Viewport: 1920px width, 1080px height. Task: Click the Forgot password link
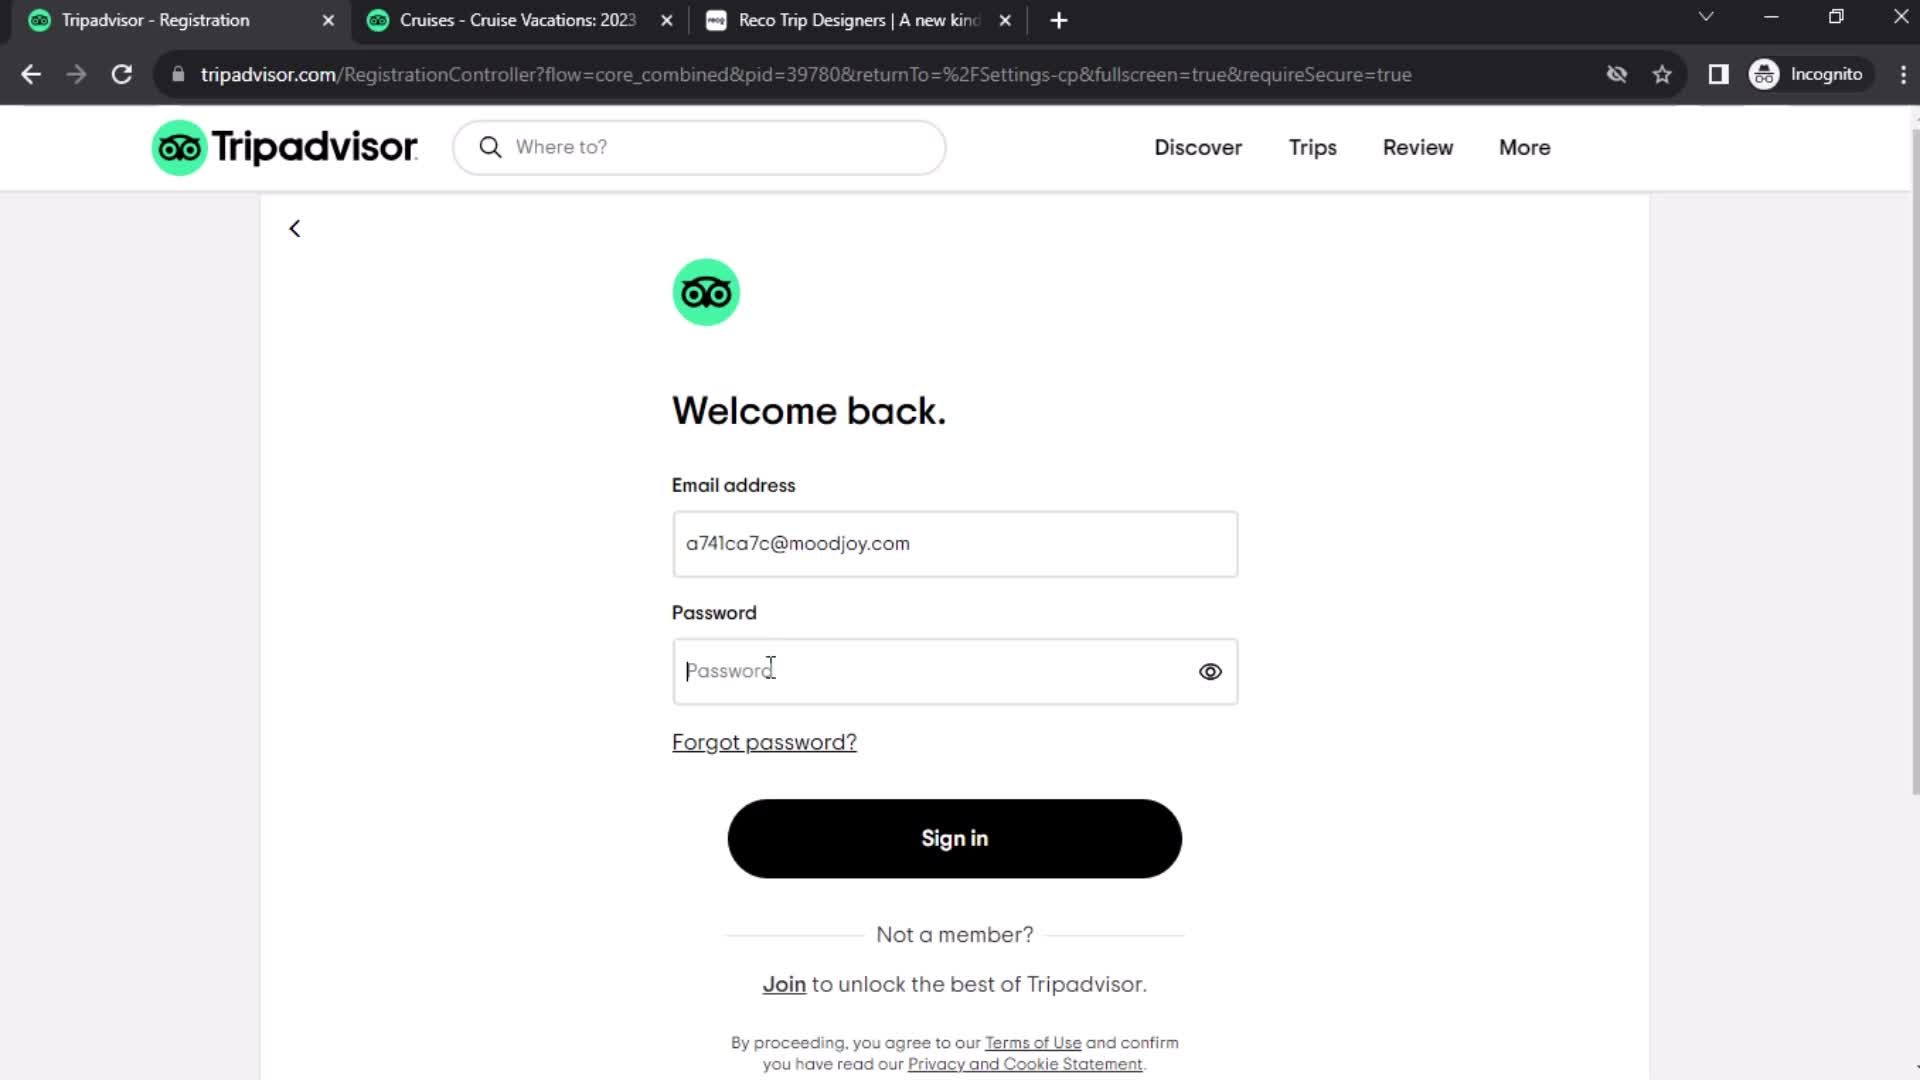coord(764,741)
